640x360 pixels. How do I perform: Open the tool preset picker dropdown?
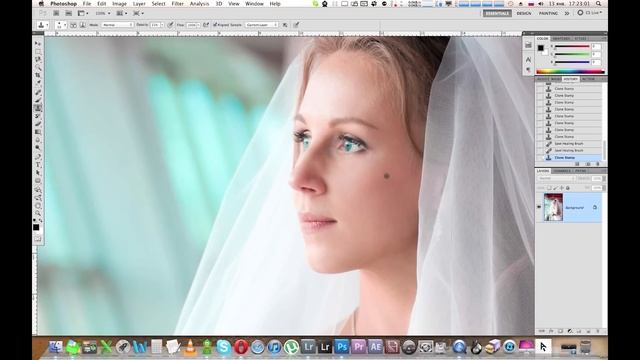[x=43, y=25]
